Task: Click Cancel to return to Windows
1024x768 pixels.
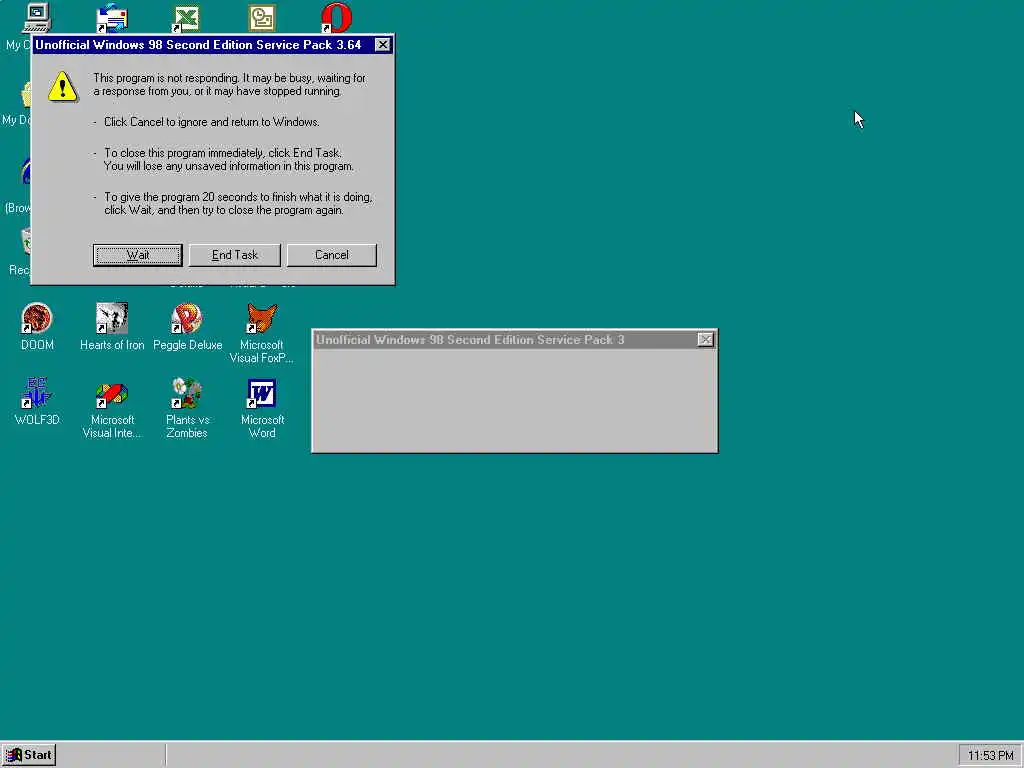Action: click(x=332, y=255)
